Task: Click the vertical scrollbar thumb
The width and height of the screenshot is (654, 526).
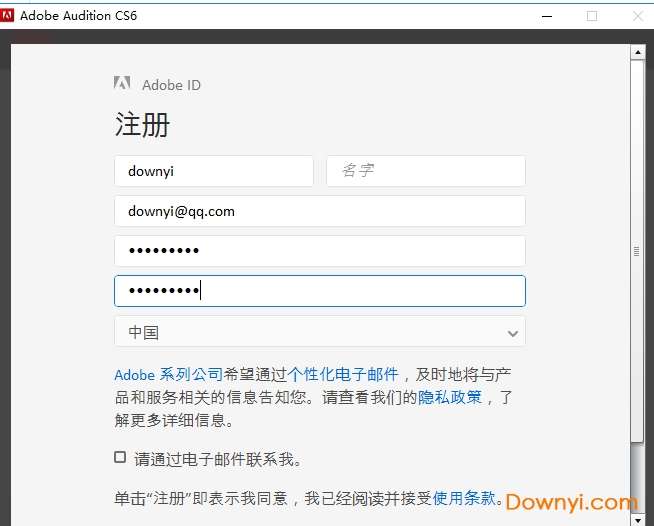Action: pyautogui.click(x=637, y=251)
